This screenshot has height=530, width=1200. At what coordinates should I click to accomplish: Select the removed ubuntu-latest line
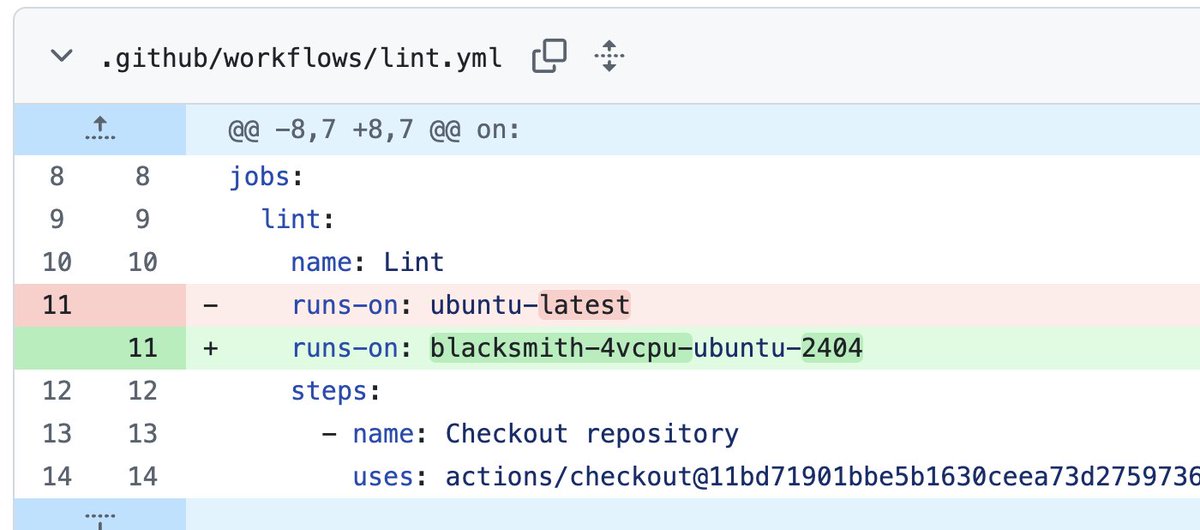(692, 305)
